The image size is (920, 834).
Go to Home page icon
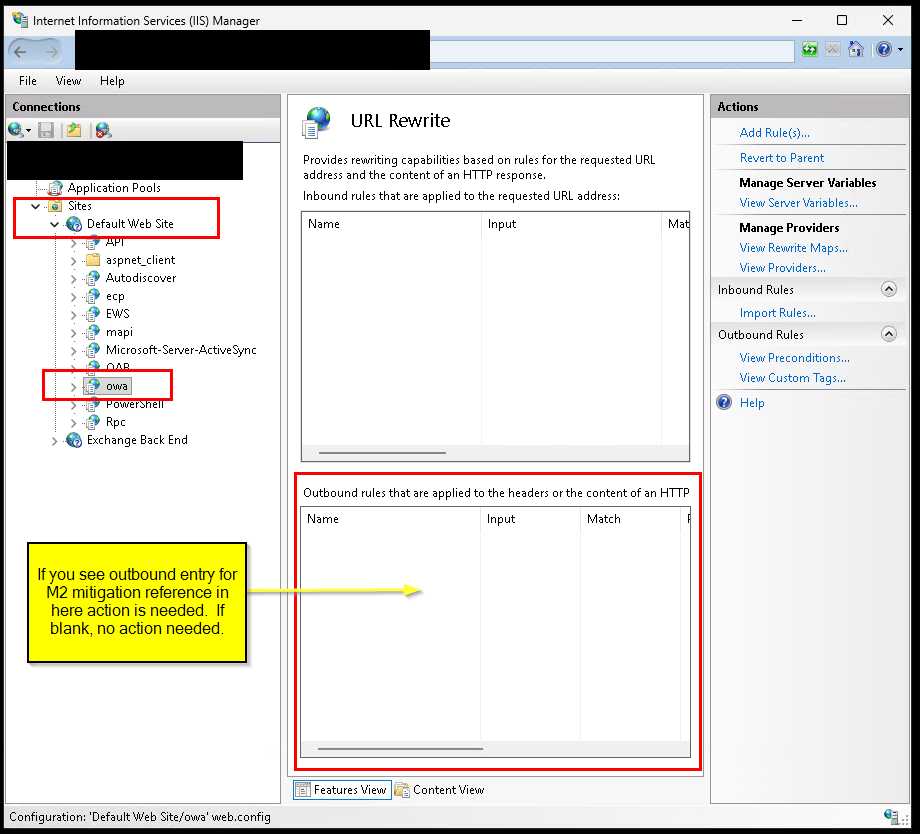click(x=856, y=49)
